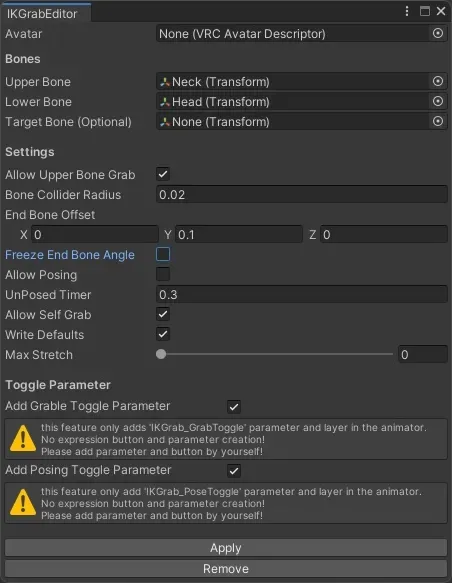Open object picker for Upper Bone
452x583 pixels.
438,81
